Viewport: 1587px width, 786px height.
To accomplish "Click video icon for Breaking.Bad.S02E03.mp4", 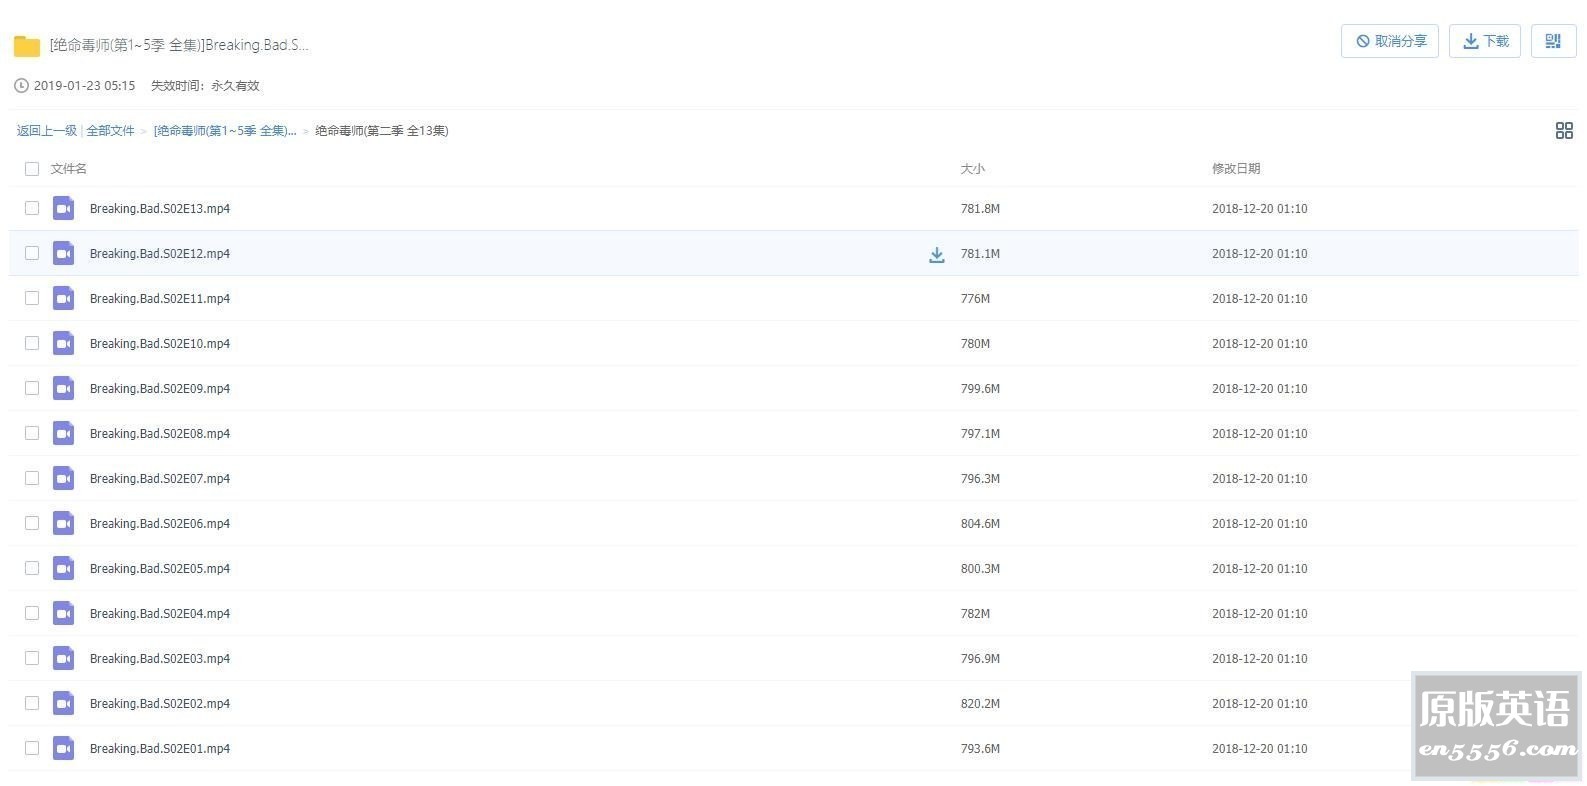I will point(64,658).
